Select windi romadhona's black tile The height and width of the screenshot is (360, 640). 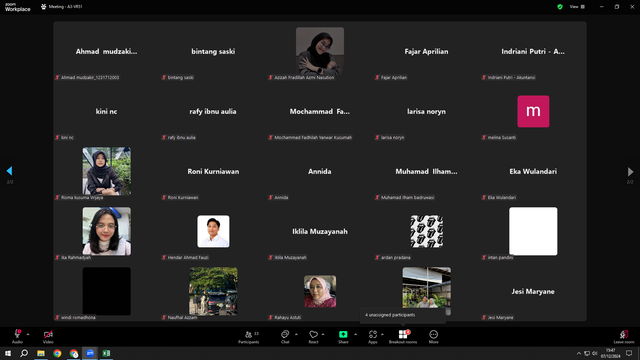[107, 291]
